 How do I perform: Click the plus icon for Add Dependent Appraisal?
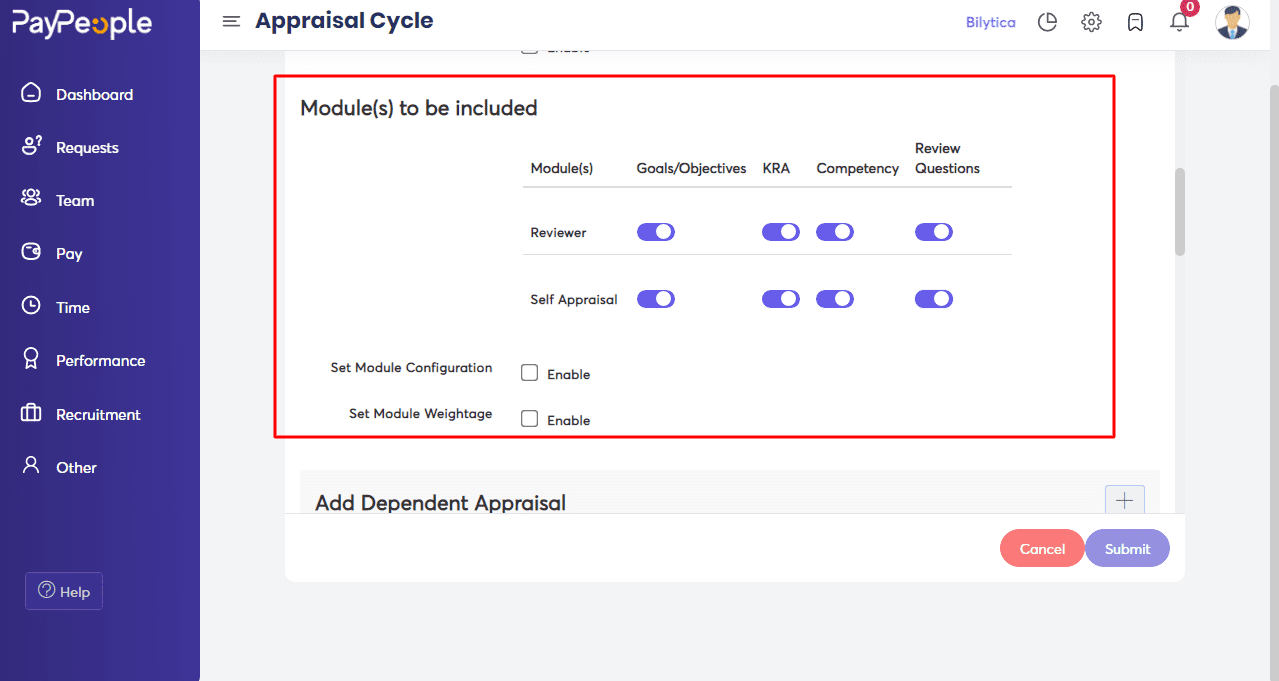pyautogui.click(x=1125, y=500)
